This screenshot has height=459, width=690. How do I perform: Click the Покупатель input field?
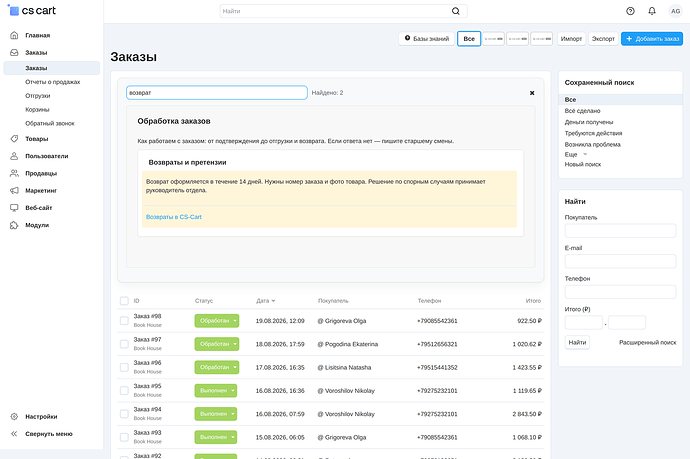[x=620, y=231]
